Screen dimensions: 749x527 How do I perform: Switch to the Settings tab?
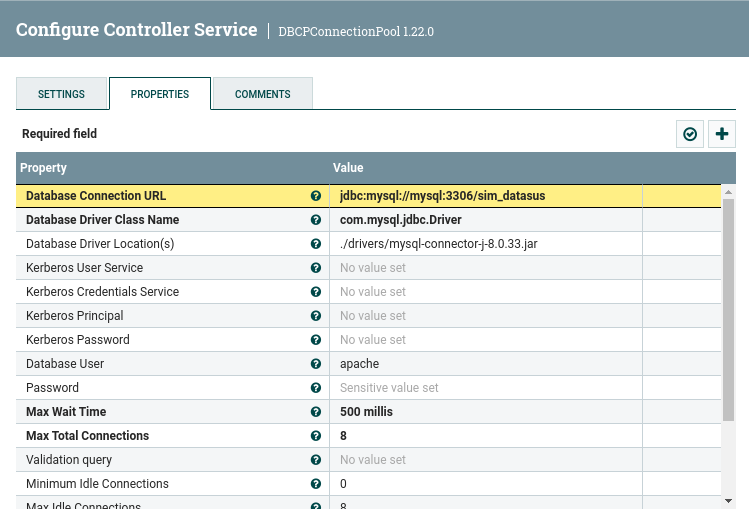[61, 94]
